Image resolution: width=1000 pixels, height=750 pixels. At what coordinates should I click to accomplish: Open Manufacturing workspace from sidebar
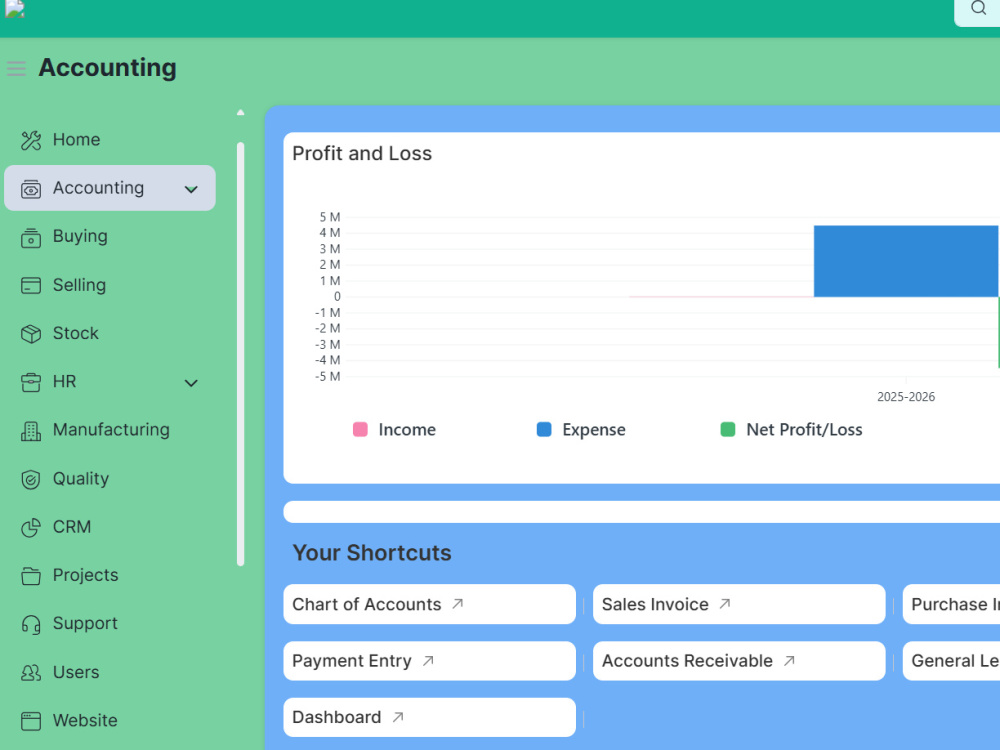(x=111, y=430)
